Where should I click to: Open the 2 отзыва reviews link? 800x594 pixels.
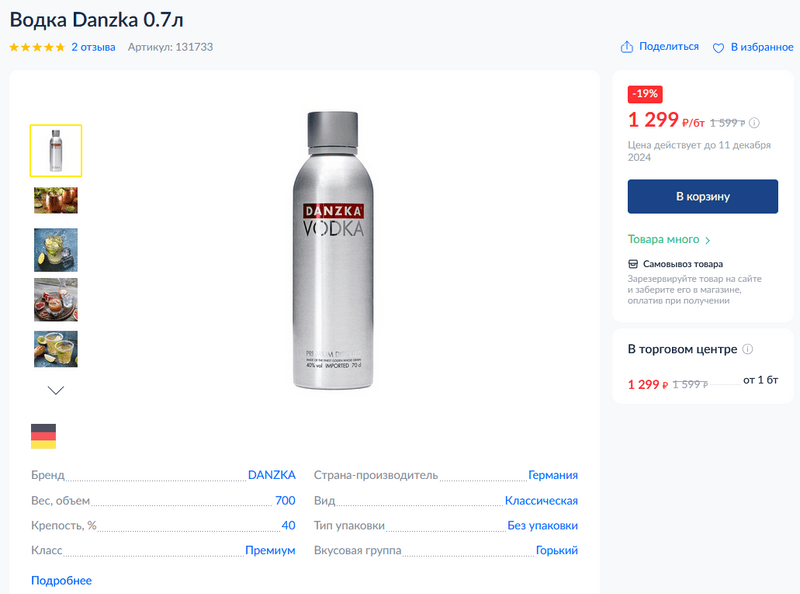(93, 47)
